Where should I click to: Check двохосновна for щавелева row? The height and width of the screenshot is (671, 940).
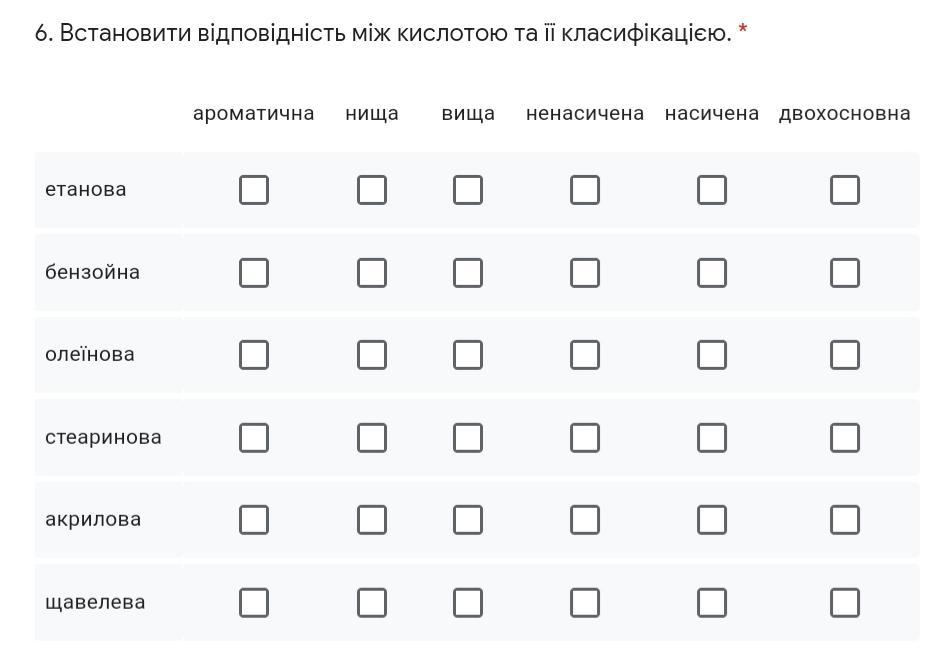point(845,602)
